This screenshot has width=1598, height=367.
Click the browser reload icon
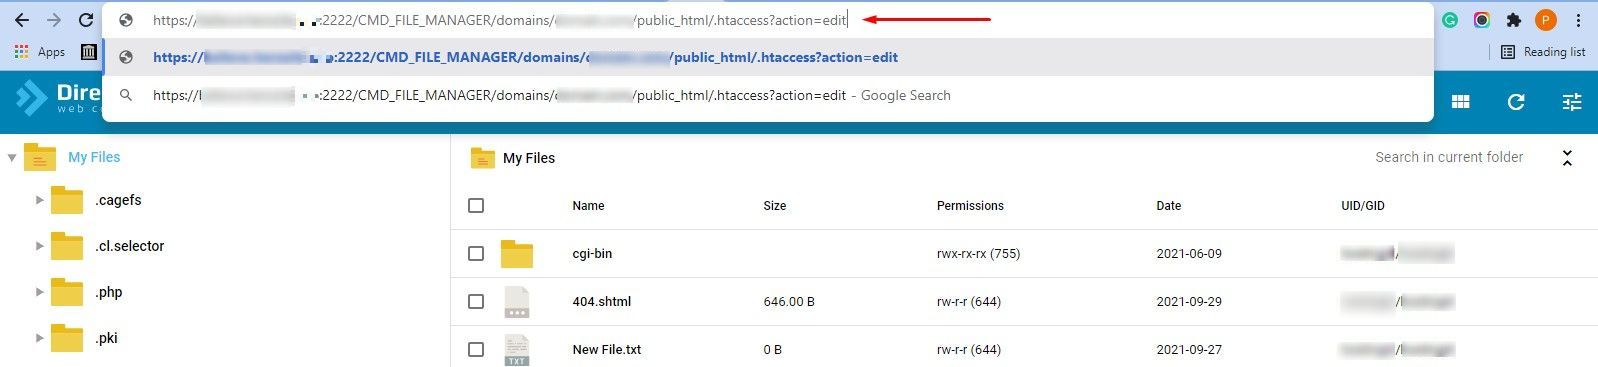click(86, 20)
